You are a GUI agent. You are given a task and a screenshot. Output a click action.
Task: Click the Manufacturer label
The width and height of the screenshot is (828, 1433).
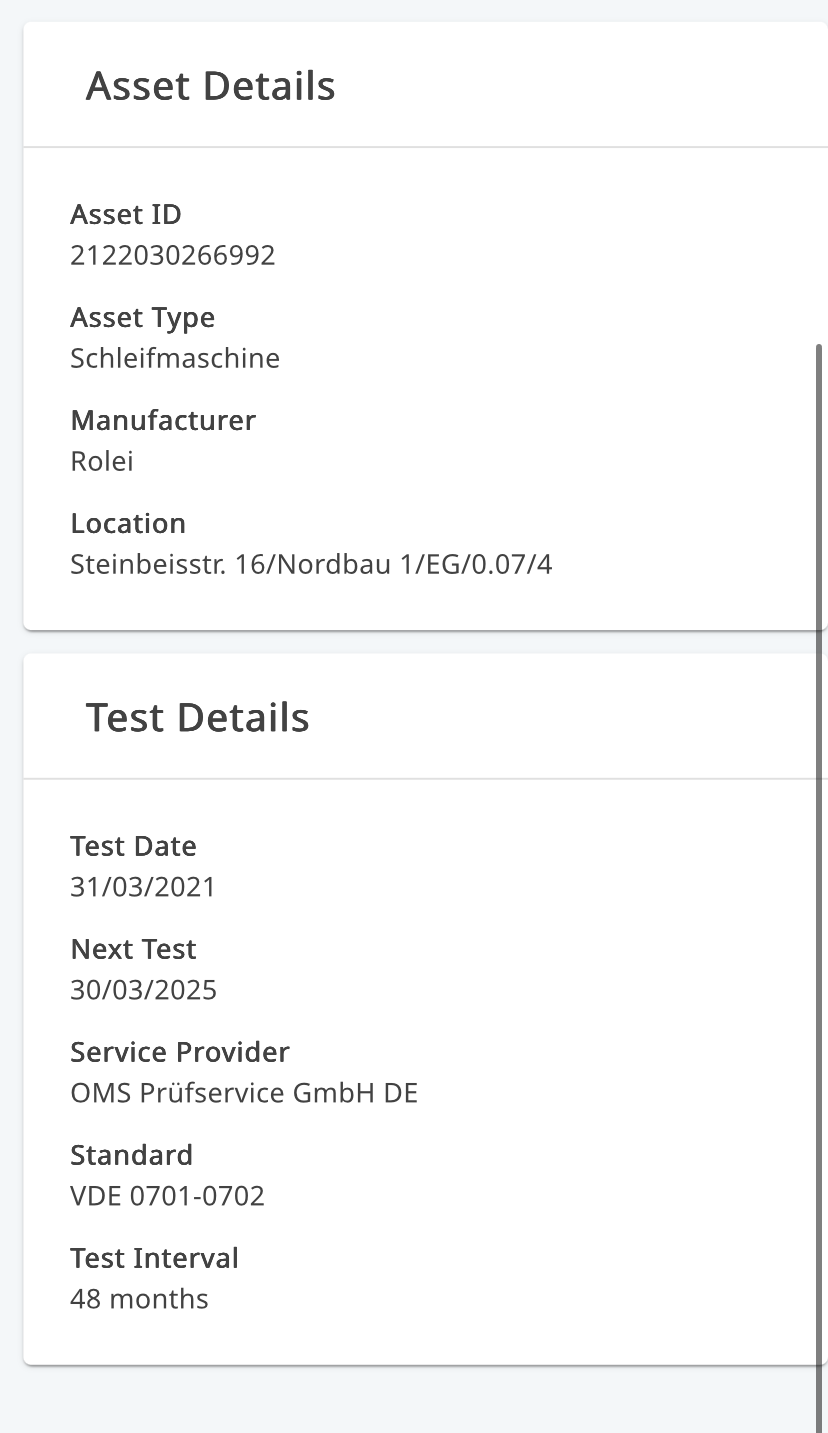pos(163,420)
